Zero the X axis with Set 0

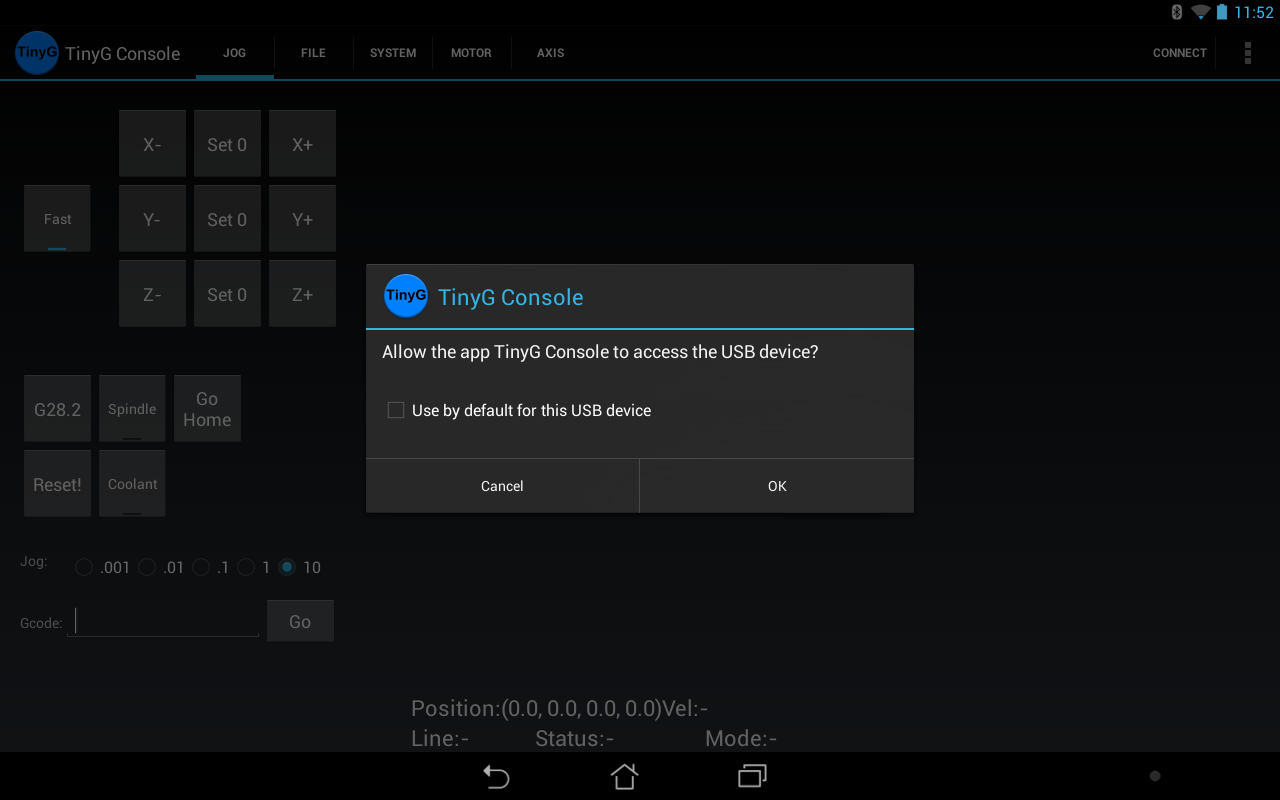point(227,144)
